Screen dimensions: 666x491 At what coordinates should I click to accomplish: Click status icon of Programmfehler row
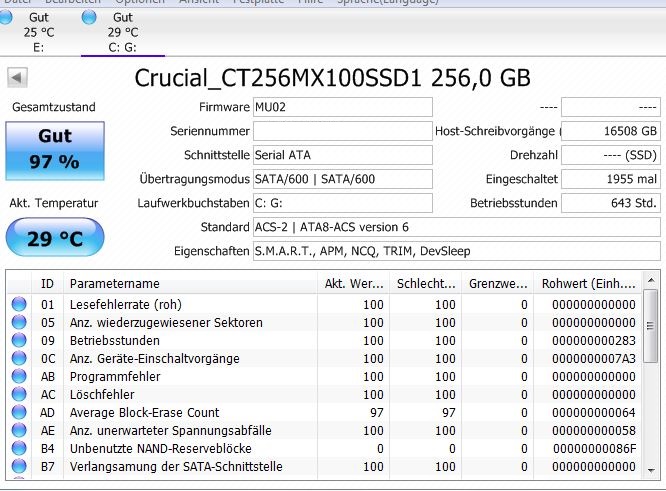(x=19, y=376)
